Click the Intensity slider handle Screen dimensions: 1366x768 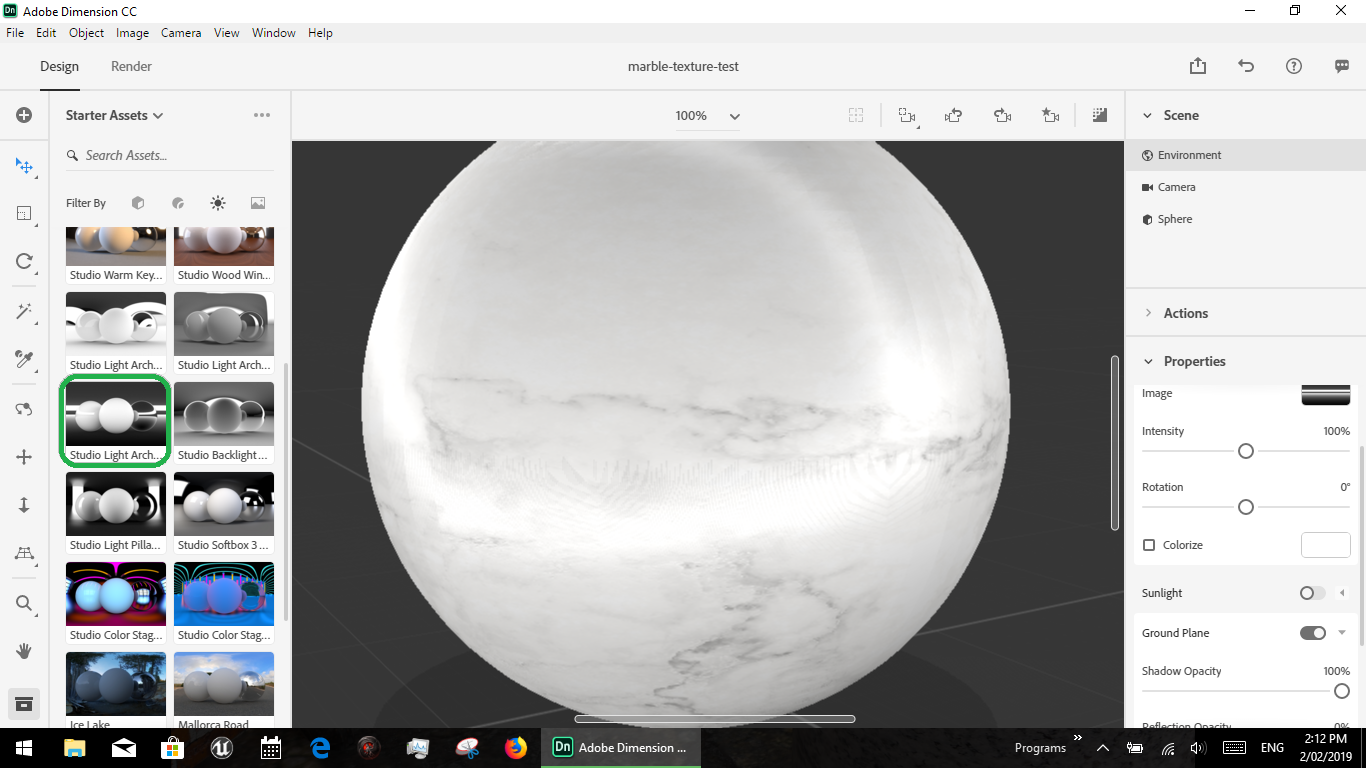tap(1246, 451)
